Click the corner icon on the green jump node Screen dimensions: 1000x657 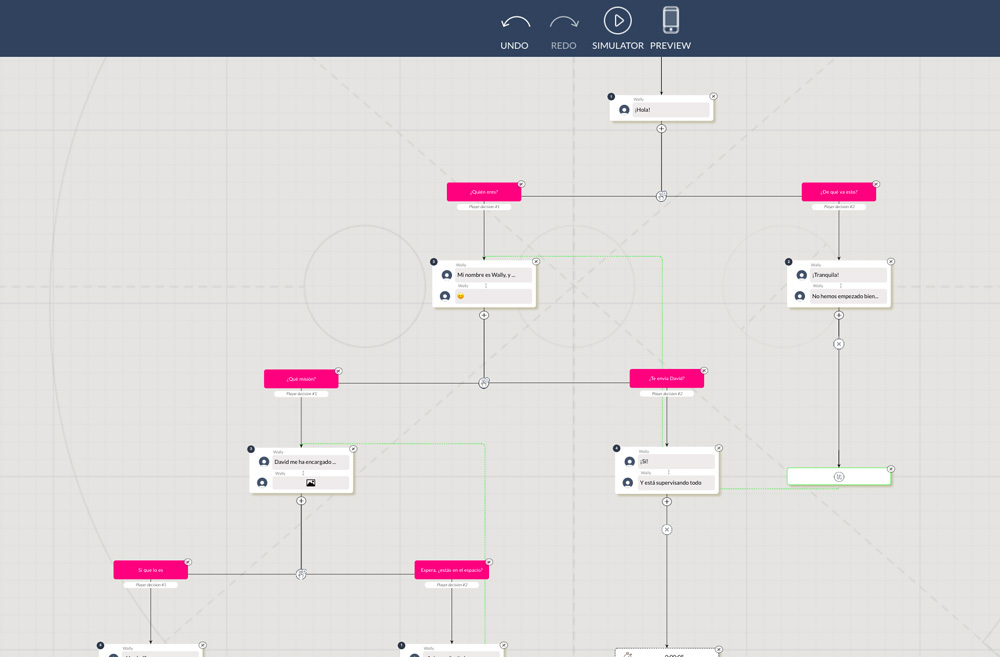click(x=891, y=469)
